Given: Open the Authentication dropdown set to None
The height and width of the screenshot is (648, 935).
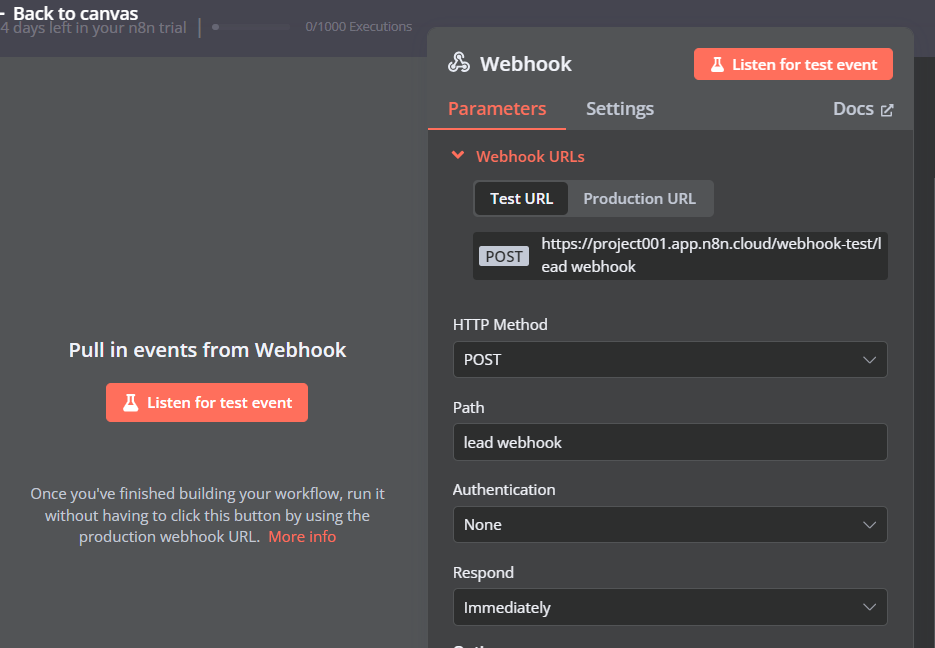Looking at the screenshot, I should [x=670, y=525].
